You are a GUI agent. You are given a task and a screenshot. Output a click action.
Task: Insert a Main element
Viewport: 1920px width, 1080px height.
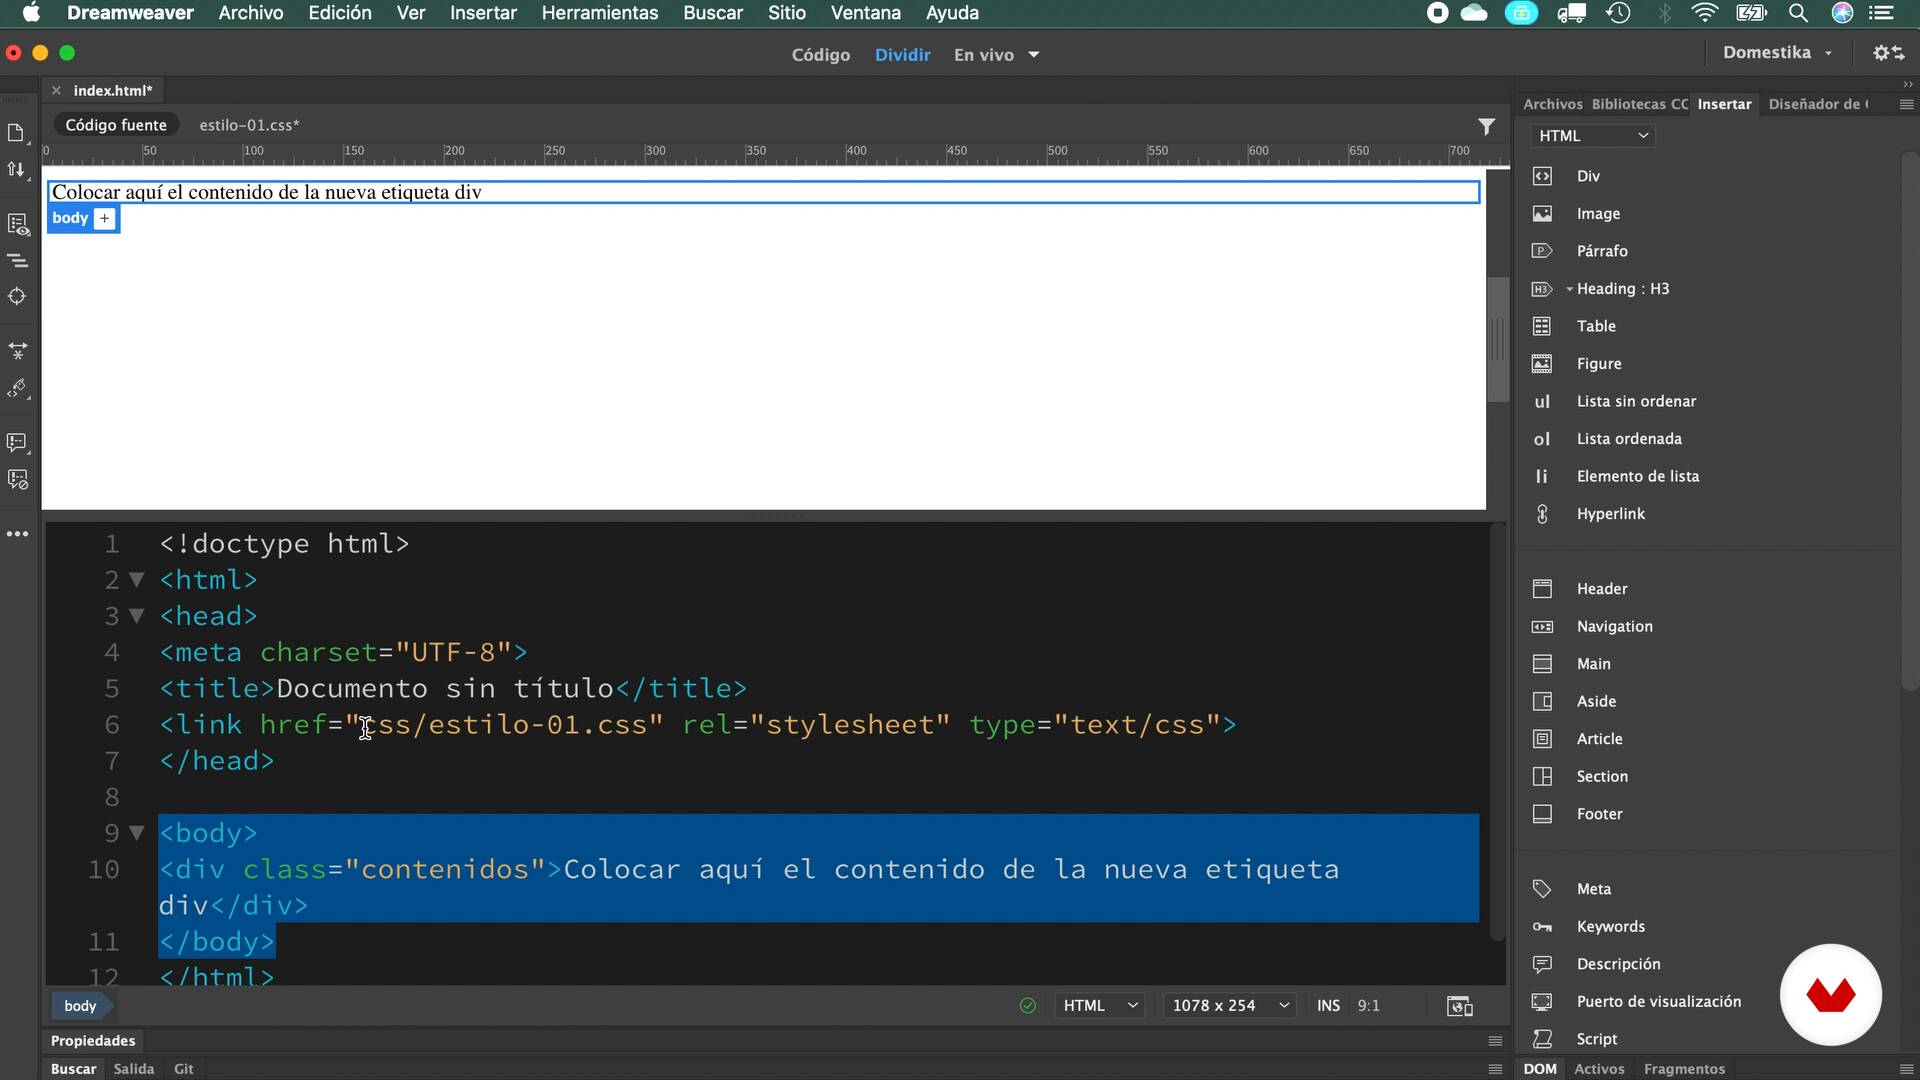coord(1593,664)
